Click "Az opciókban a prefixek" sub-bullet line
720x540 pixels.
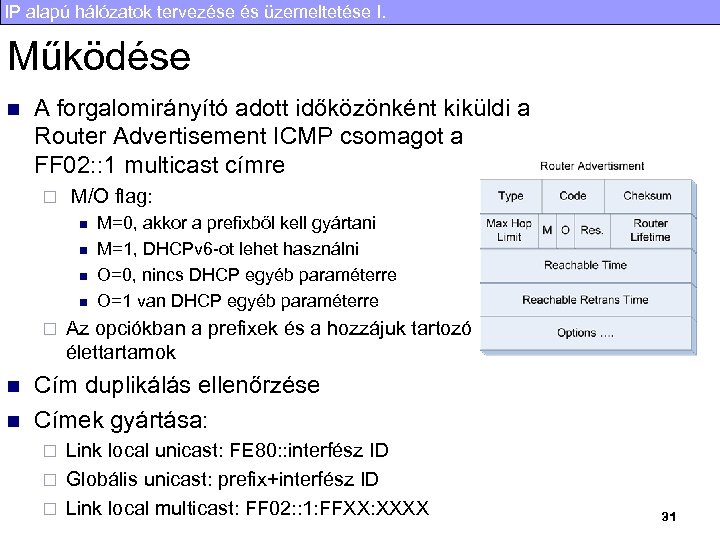[269, 329]
